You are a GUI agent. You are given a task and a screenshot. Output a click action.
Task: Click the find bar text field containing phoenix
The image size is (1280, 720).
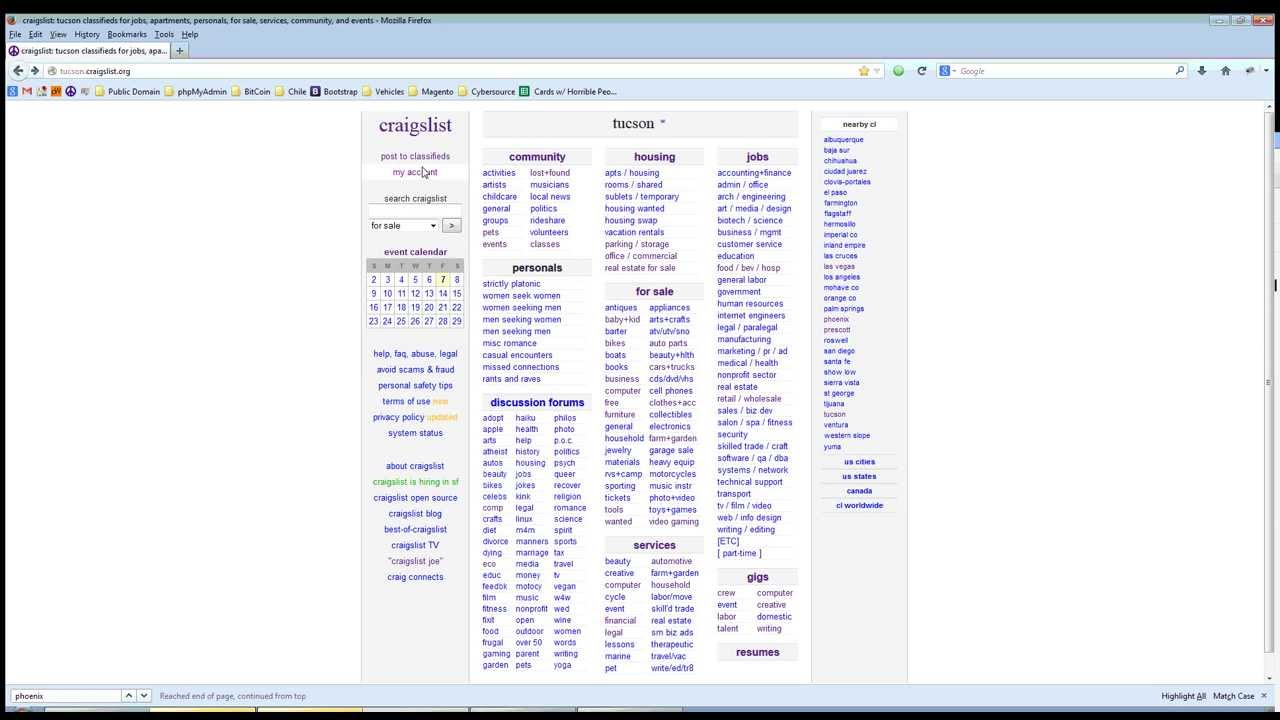coord(66,696)
